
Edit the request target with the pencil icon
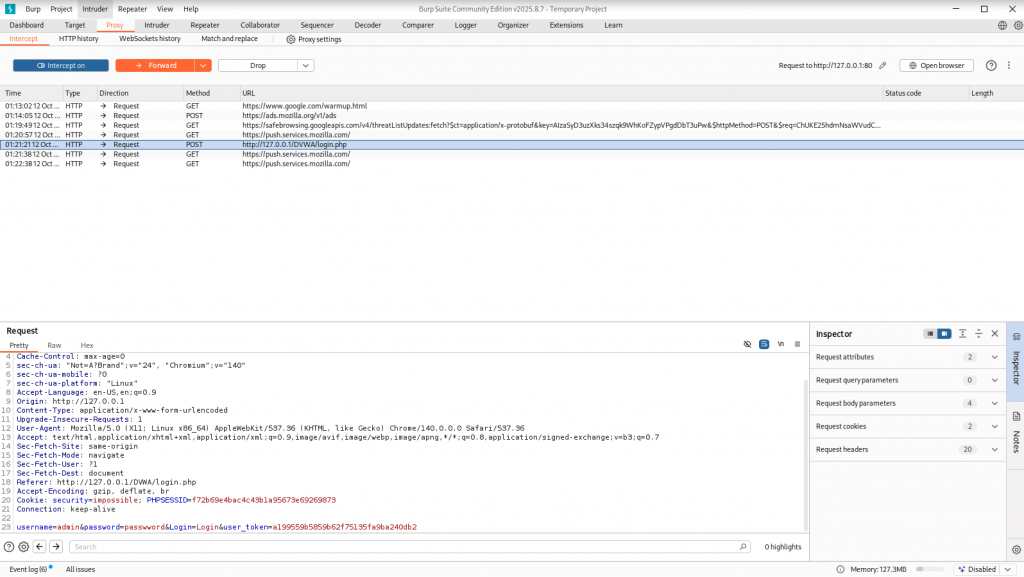[x=883, y=65]
